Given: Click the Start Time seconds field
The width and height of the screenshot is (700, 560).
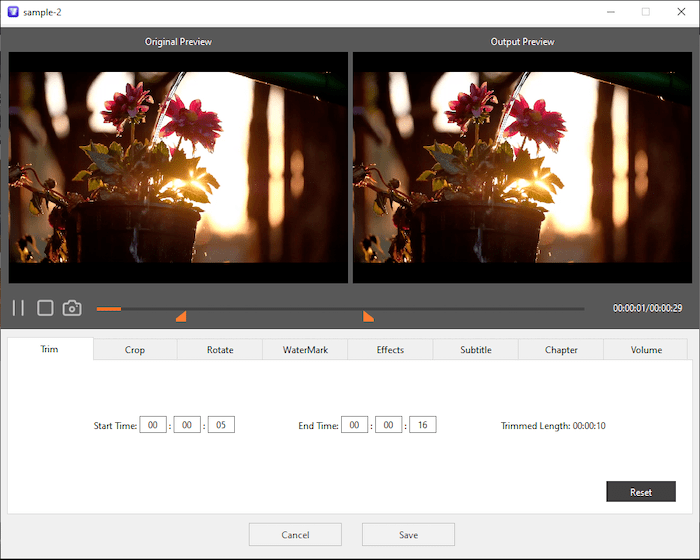Looking at the screenshot, I should point(221,425).
